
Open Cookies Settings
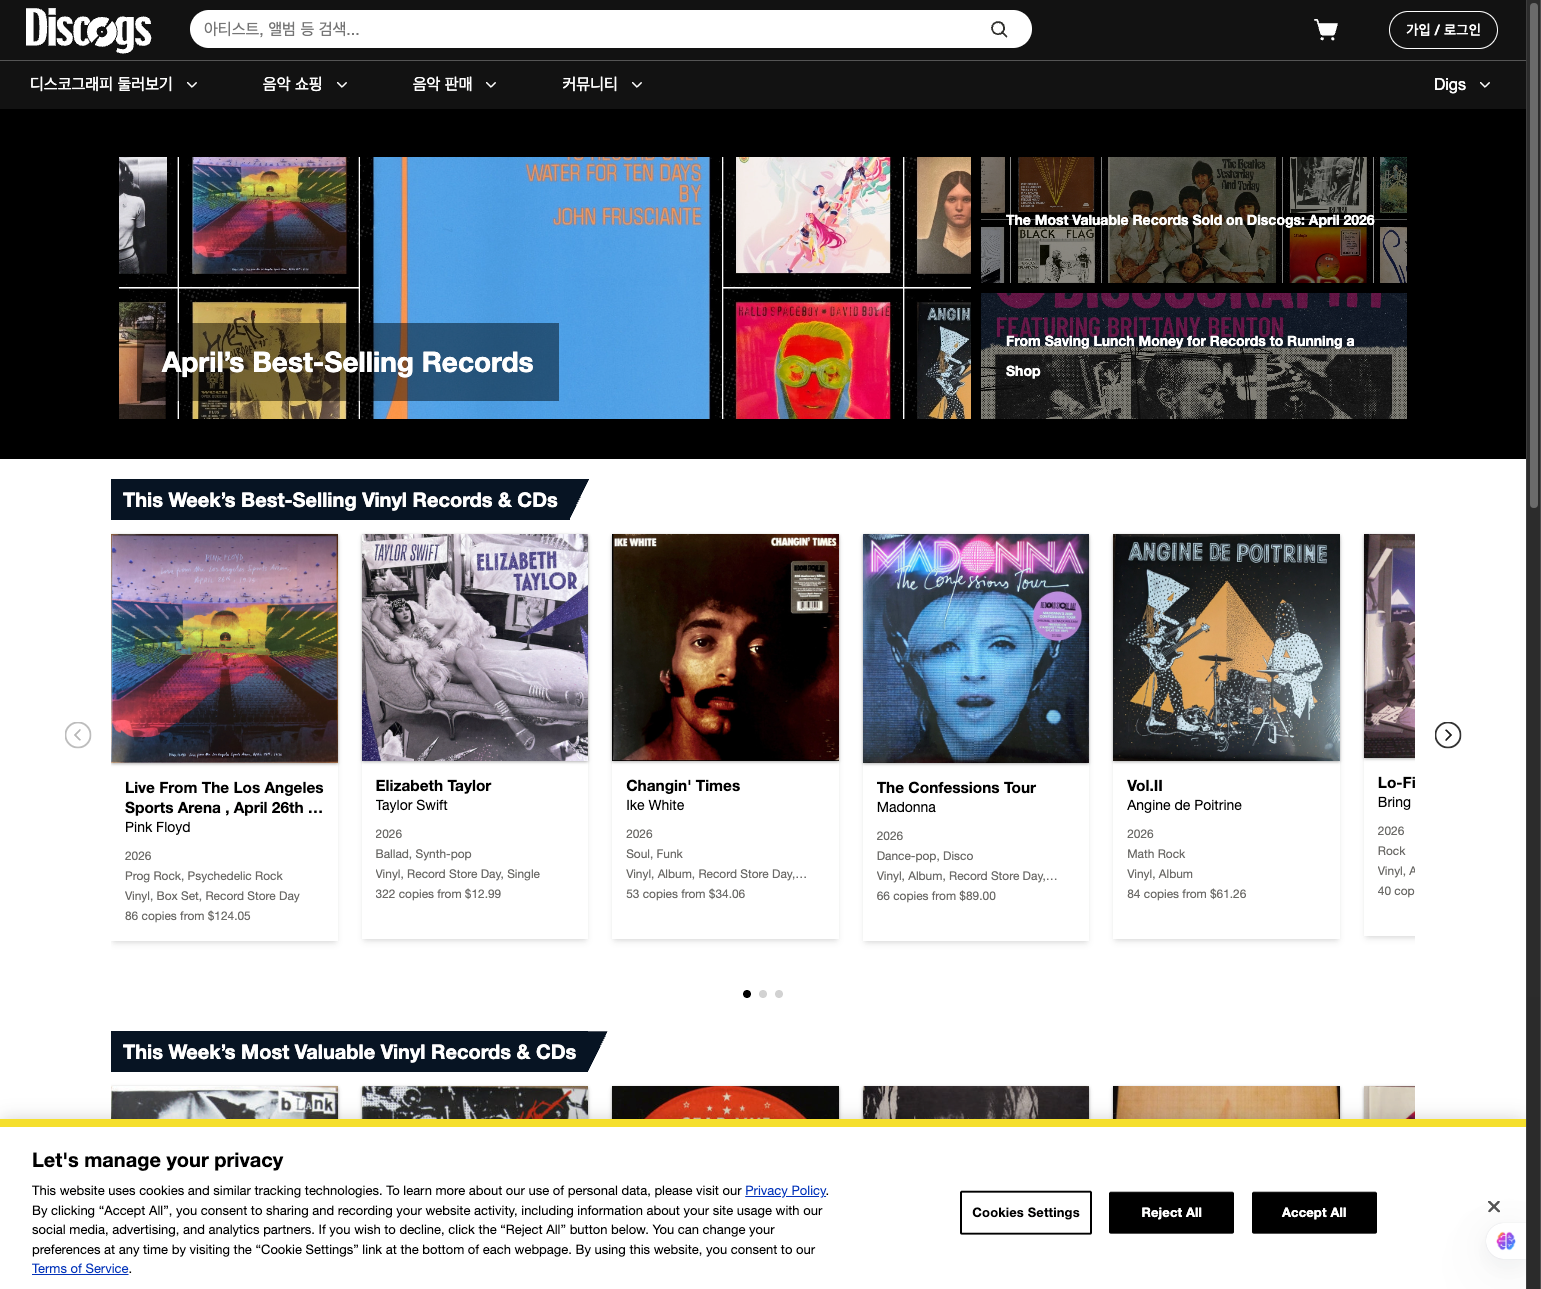1026,1213
